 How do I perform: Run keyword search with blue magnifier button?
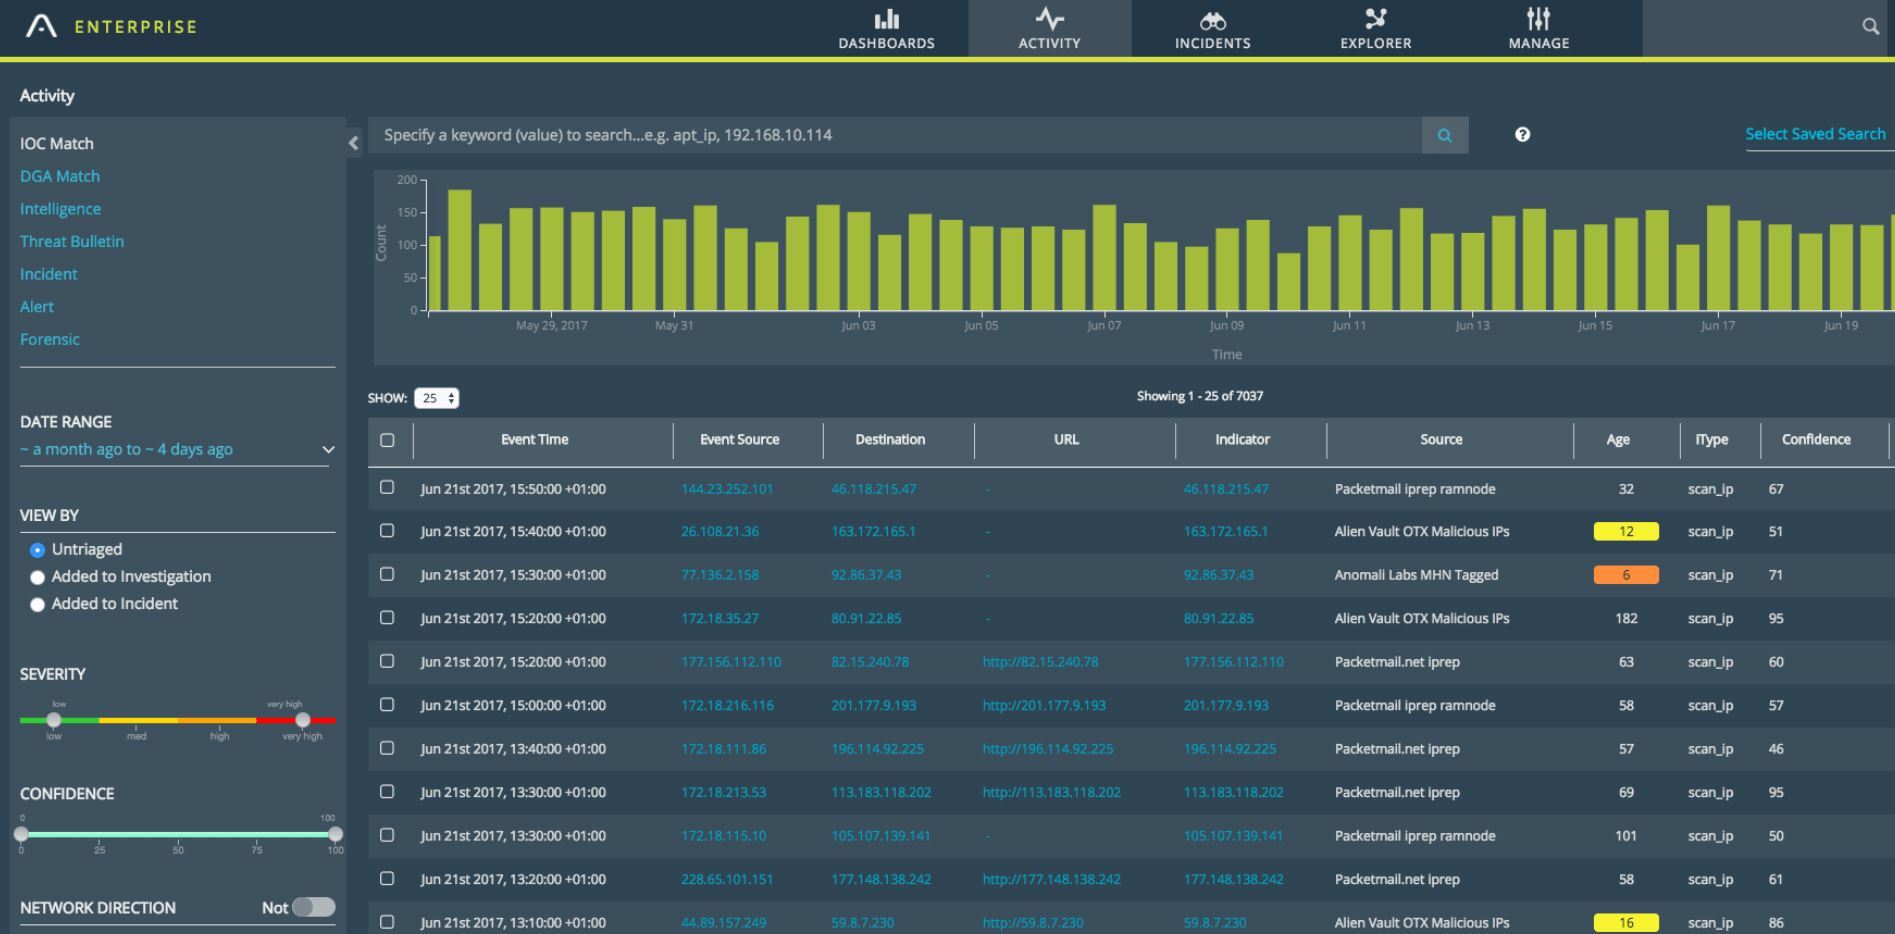pos(1444,135)
